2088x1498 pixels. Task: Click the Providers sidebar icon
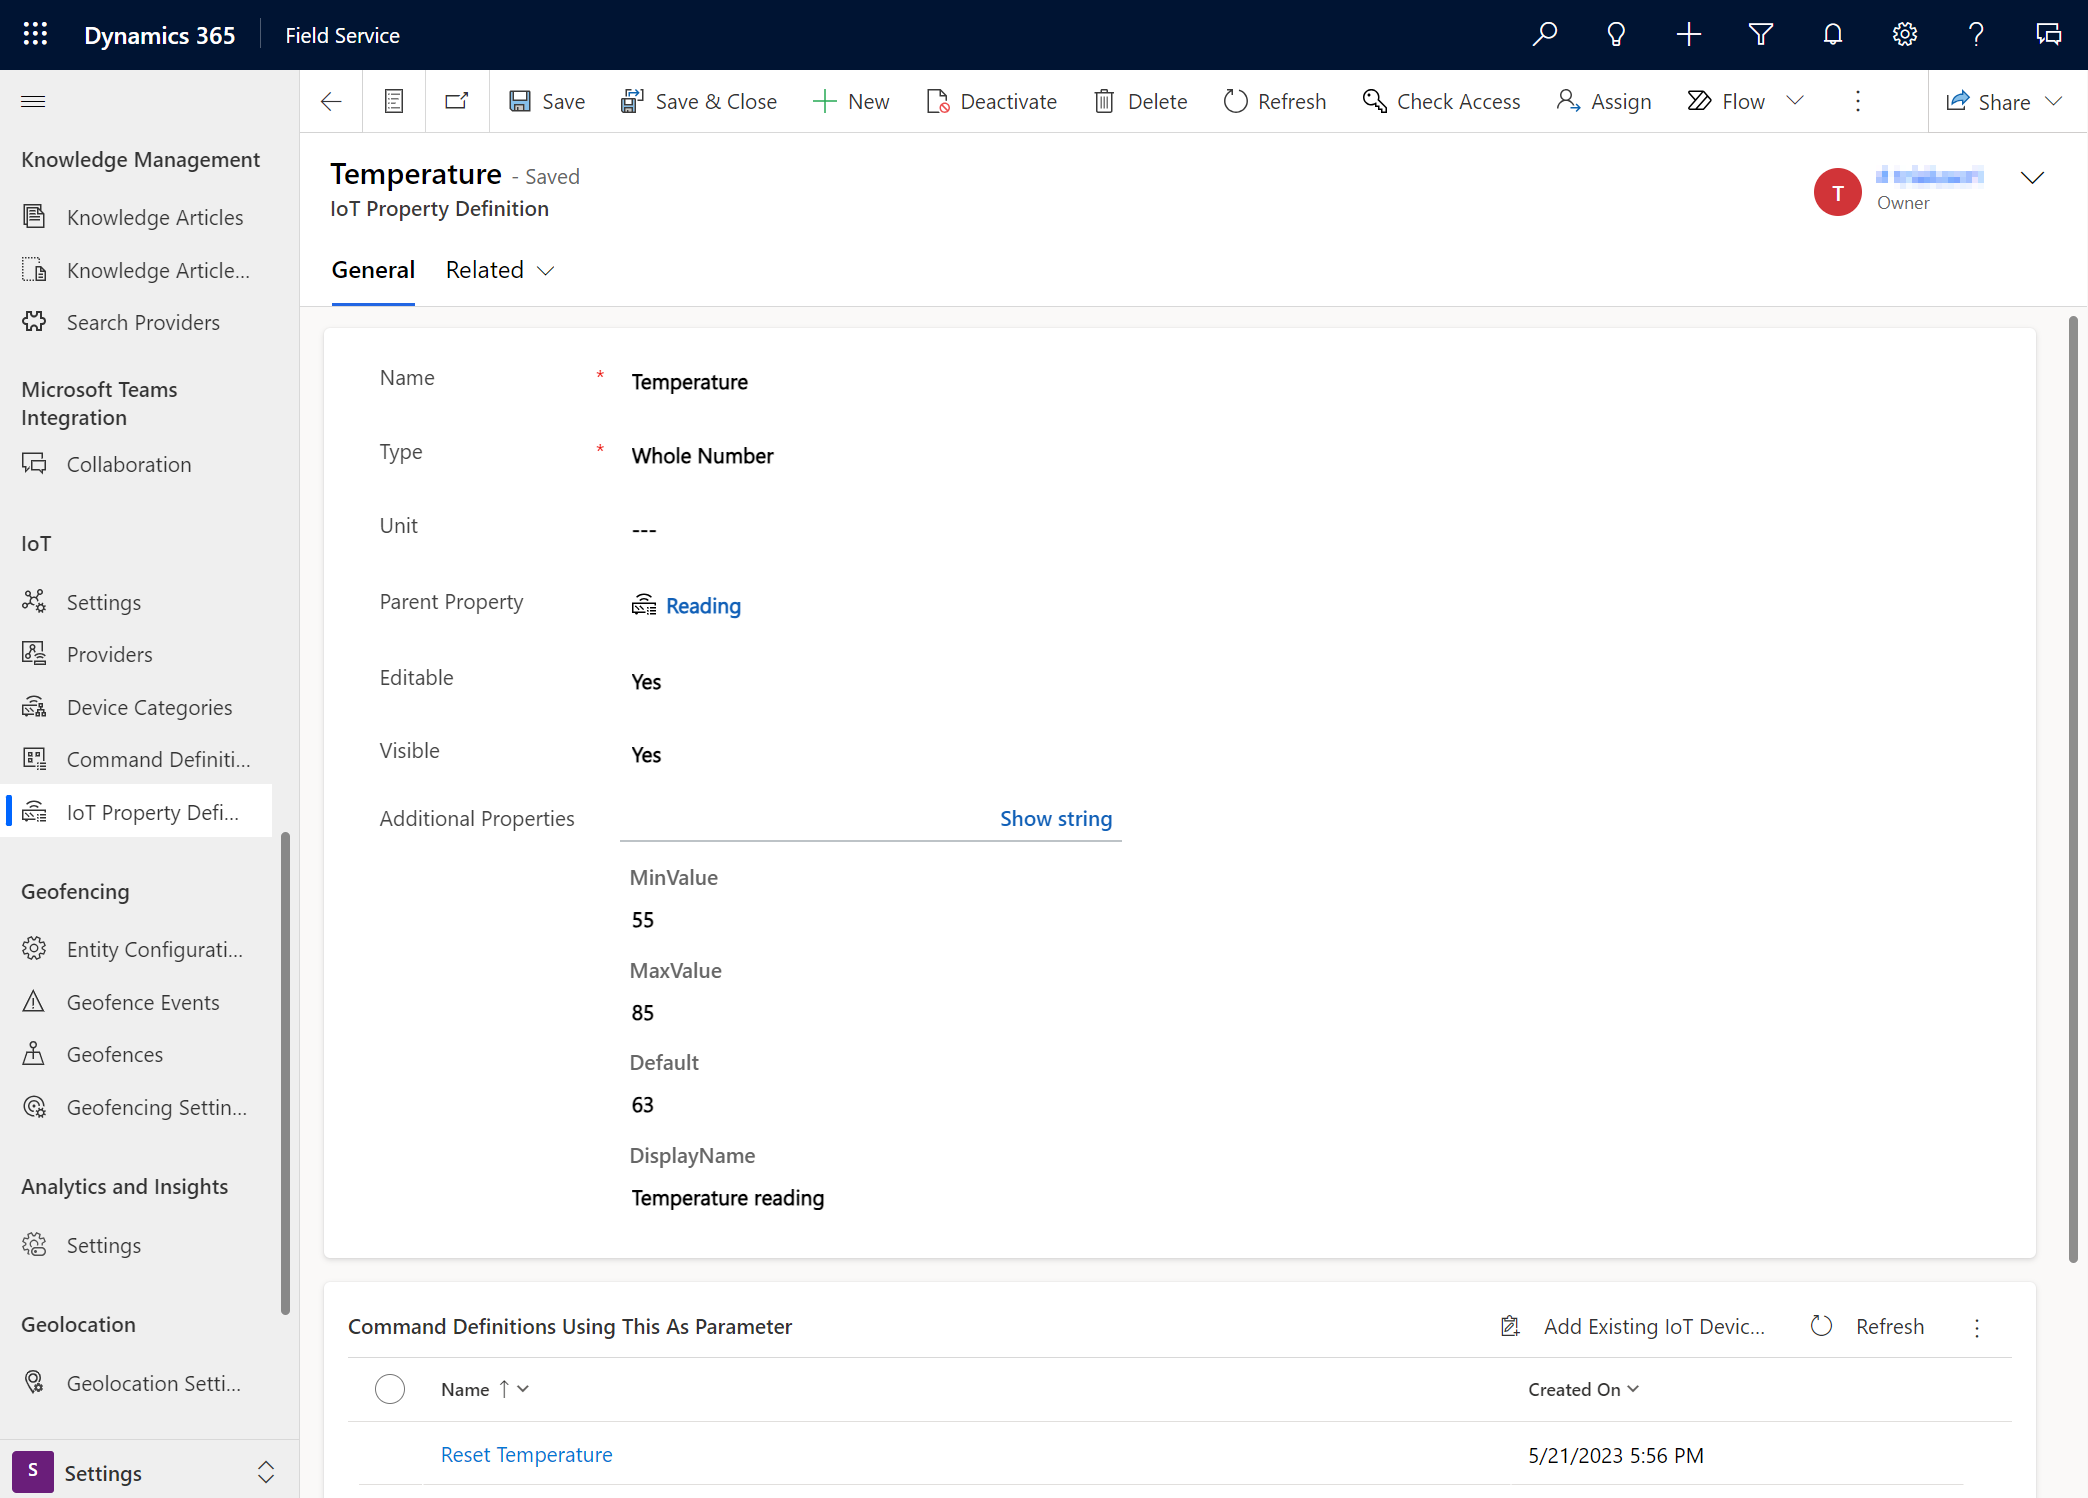pyautogui.click(x=34, y=653)
